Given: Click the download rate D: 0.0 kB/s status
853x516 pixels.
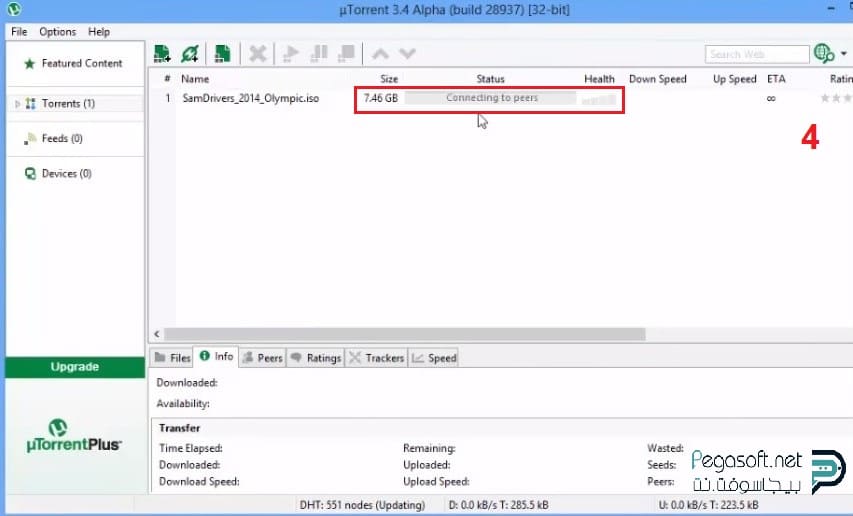Looking at the screenshot, I should pos(498,505).
